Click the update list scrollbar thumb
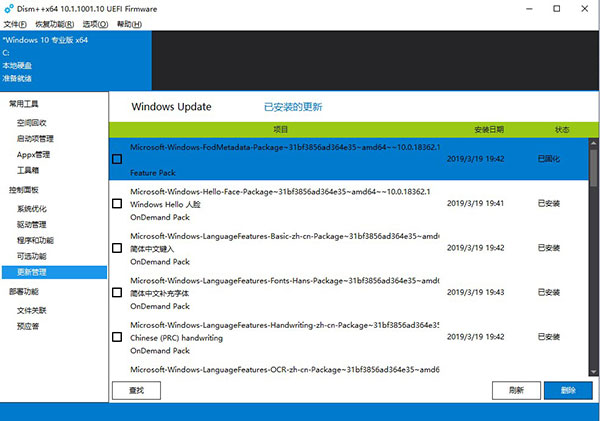Viewport: 600px width, 421px height. 593,168
